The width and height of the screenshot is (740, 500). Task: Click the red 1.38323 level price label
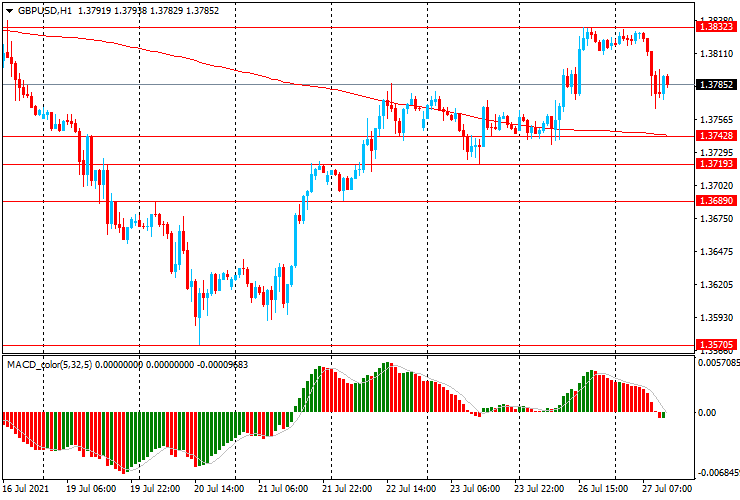[x=716, y=27]
